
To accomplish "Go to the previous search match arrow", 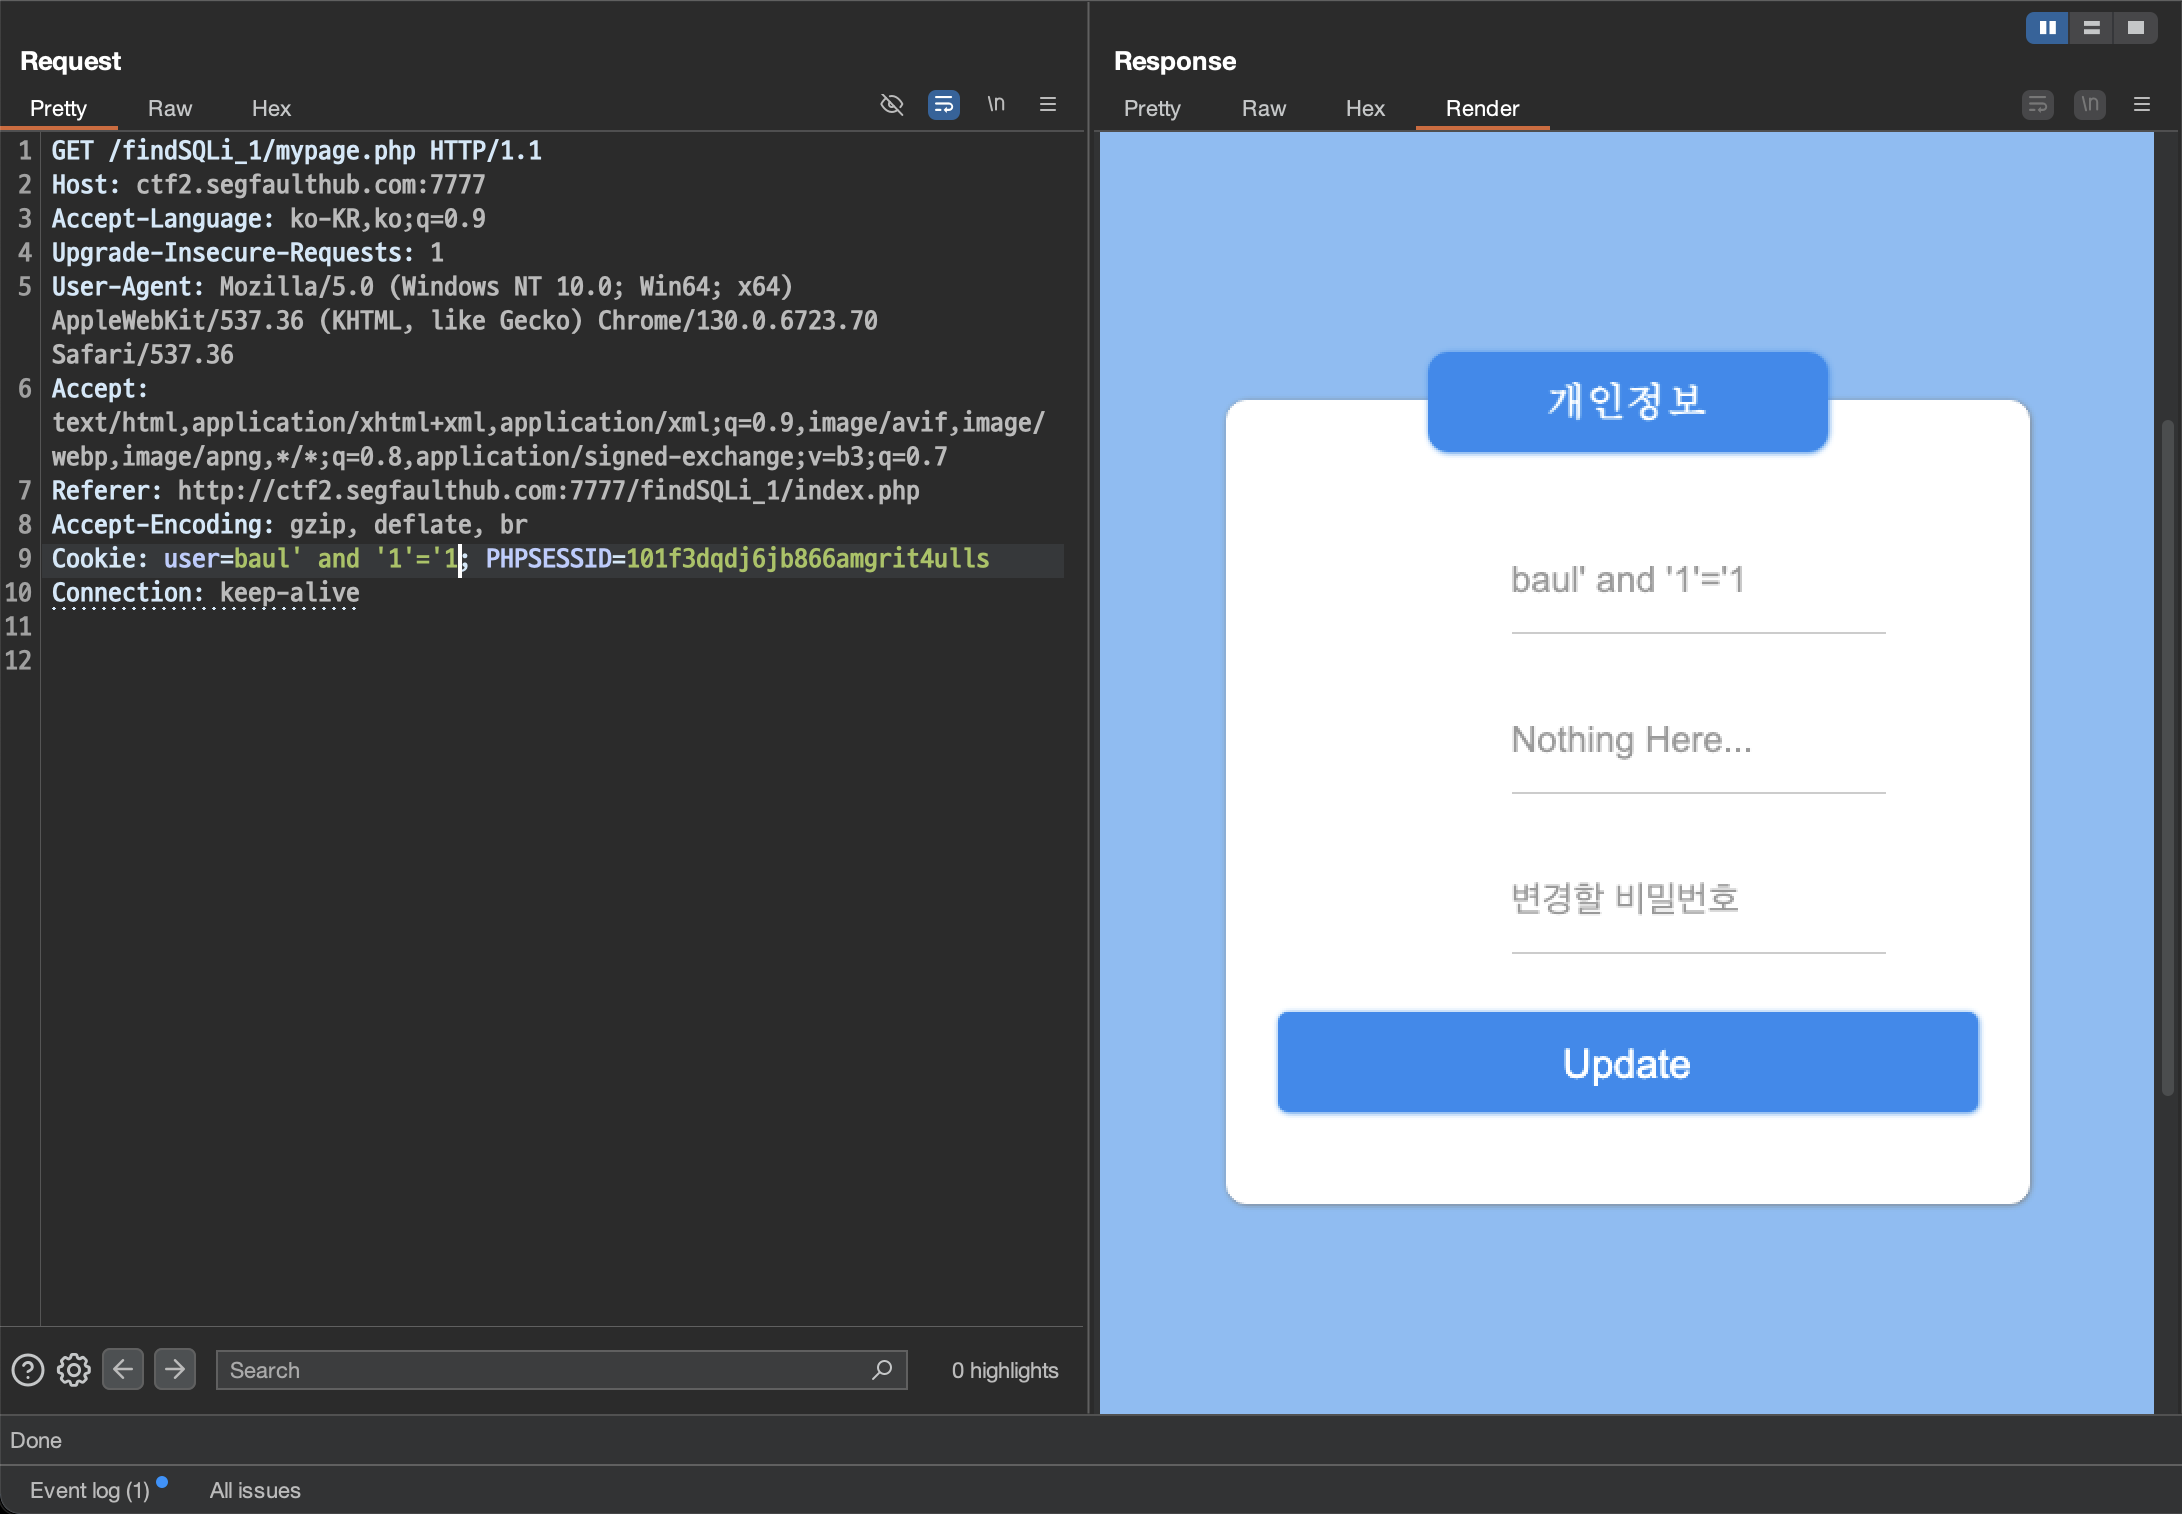I will click(123, 1369).
